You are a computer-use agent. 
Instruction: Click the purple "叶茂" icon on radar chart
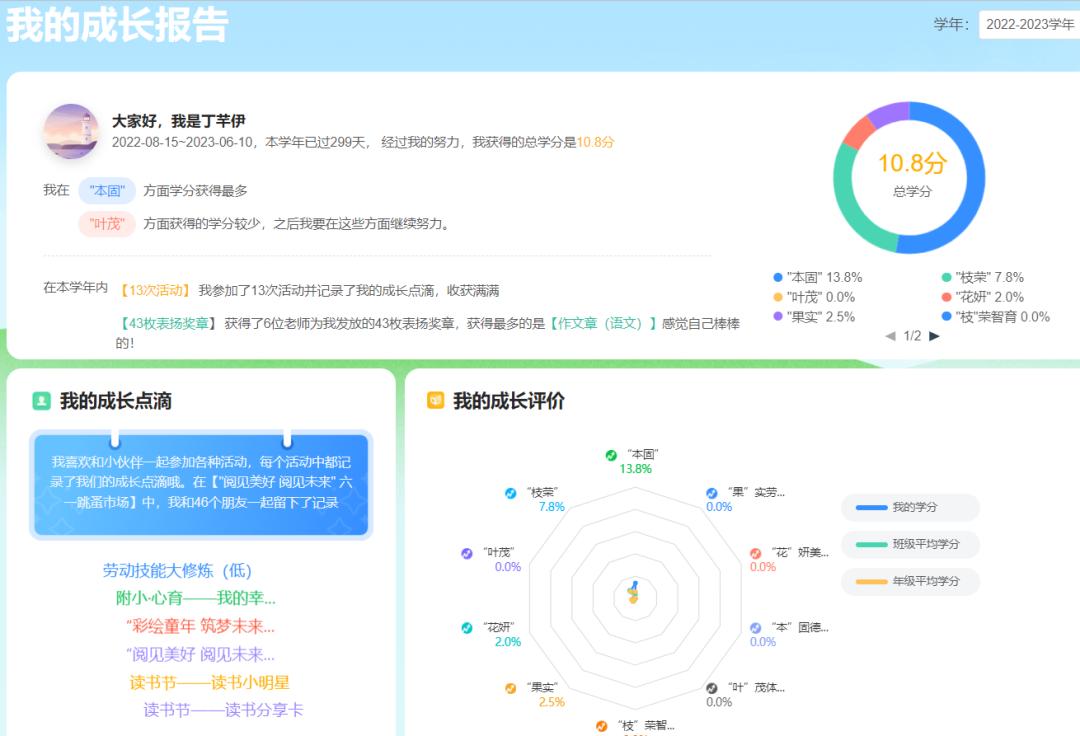465,553
